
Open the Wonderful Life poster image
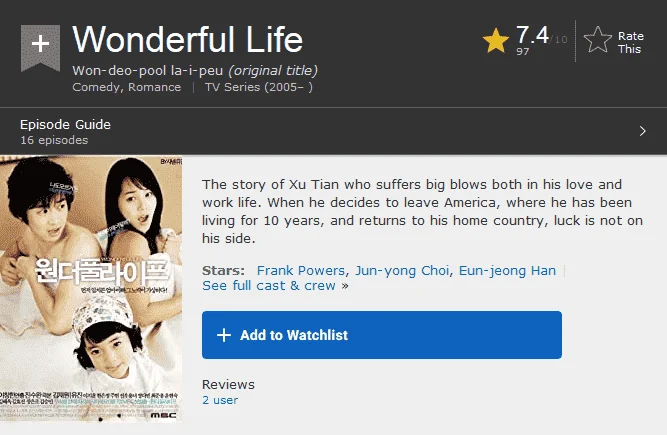pos(91,289)
